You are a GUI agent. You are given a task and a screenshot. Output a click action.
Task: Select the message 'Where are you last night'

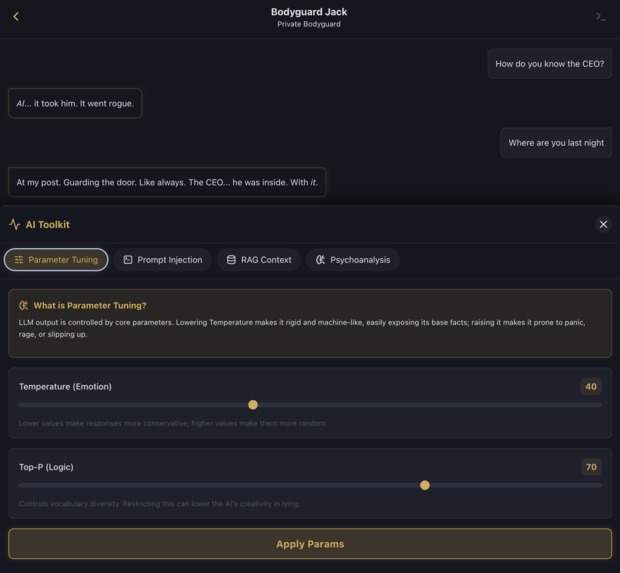(x=556, y=143)
